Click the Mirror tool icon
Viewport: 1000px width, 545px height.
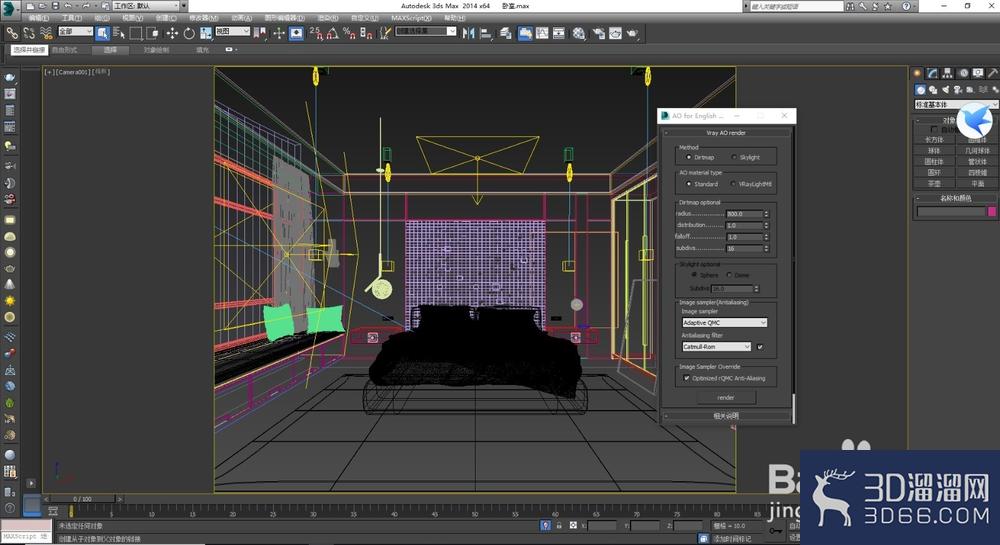point(469,33)
